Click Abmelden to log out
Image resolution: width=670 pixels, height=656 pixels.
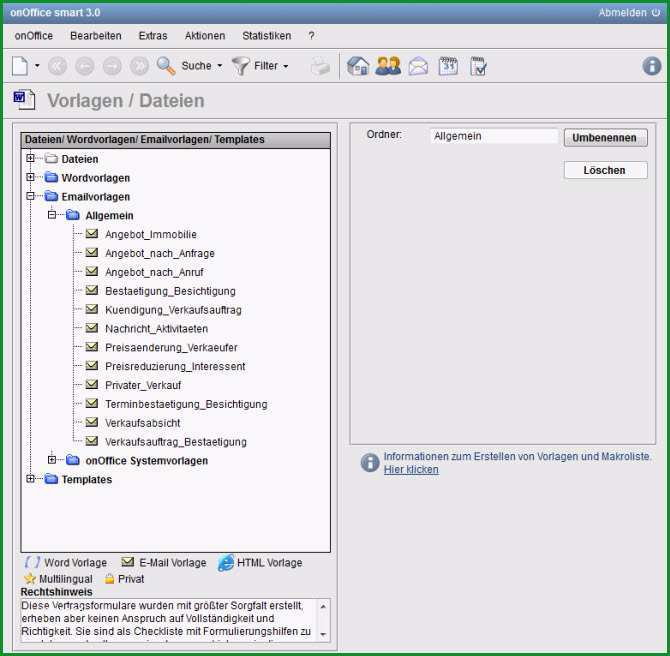click(629, 13)
